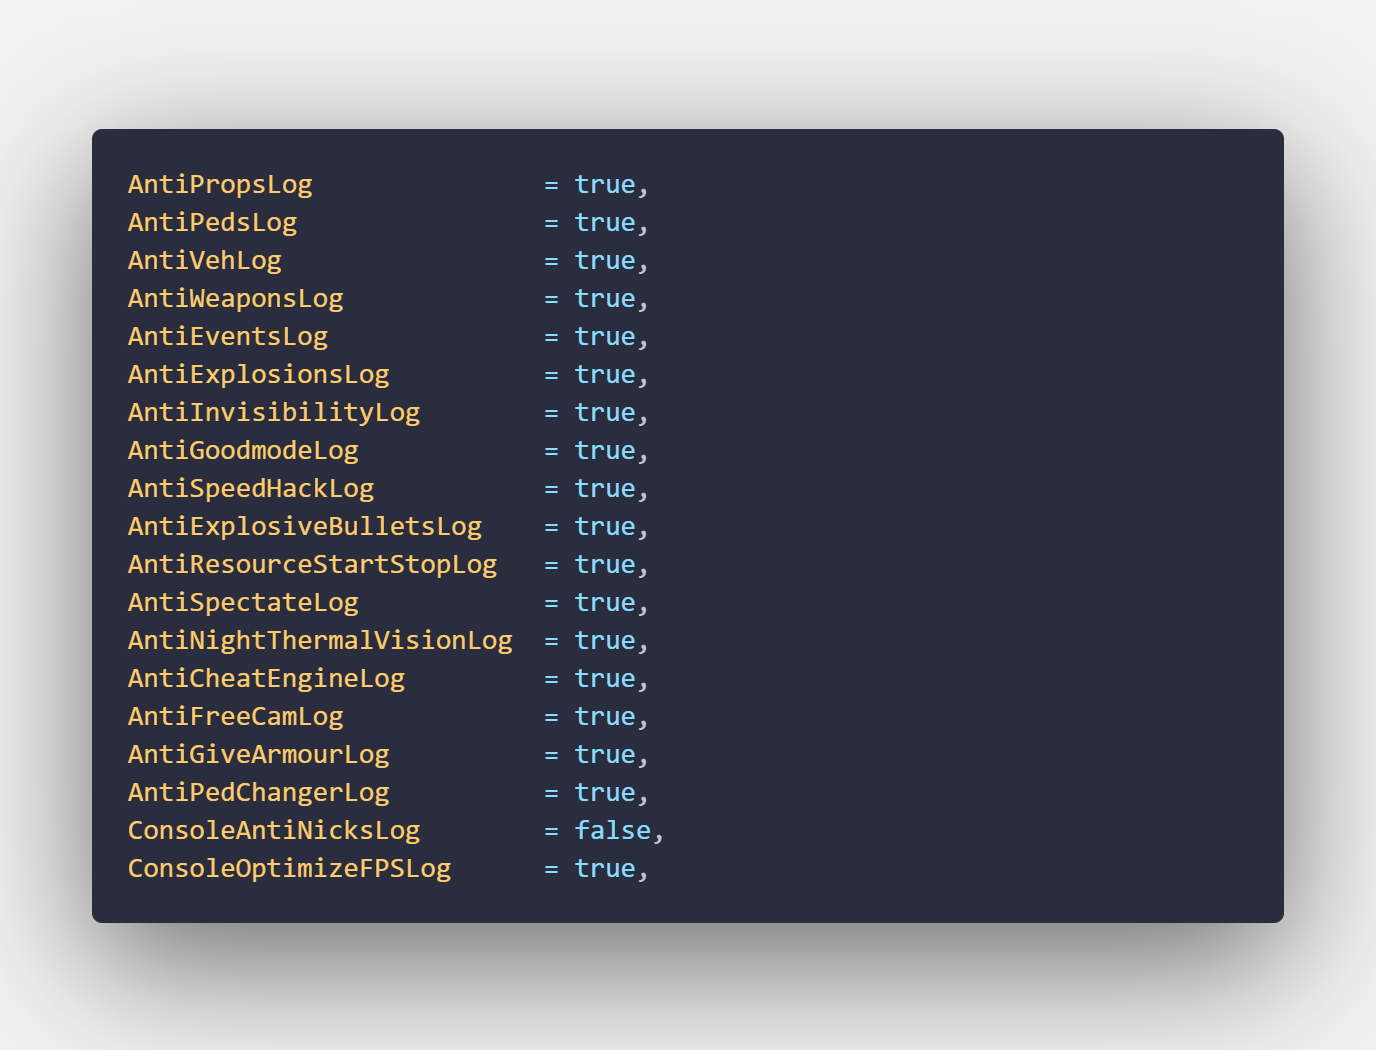Place cursor on AntiExplosionsLog key
Screen dimensions: 1376x1050
pos(258,375)
